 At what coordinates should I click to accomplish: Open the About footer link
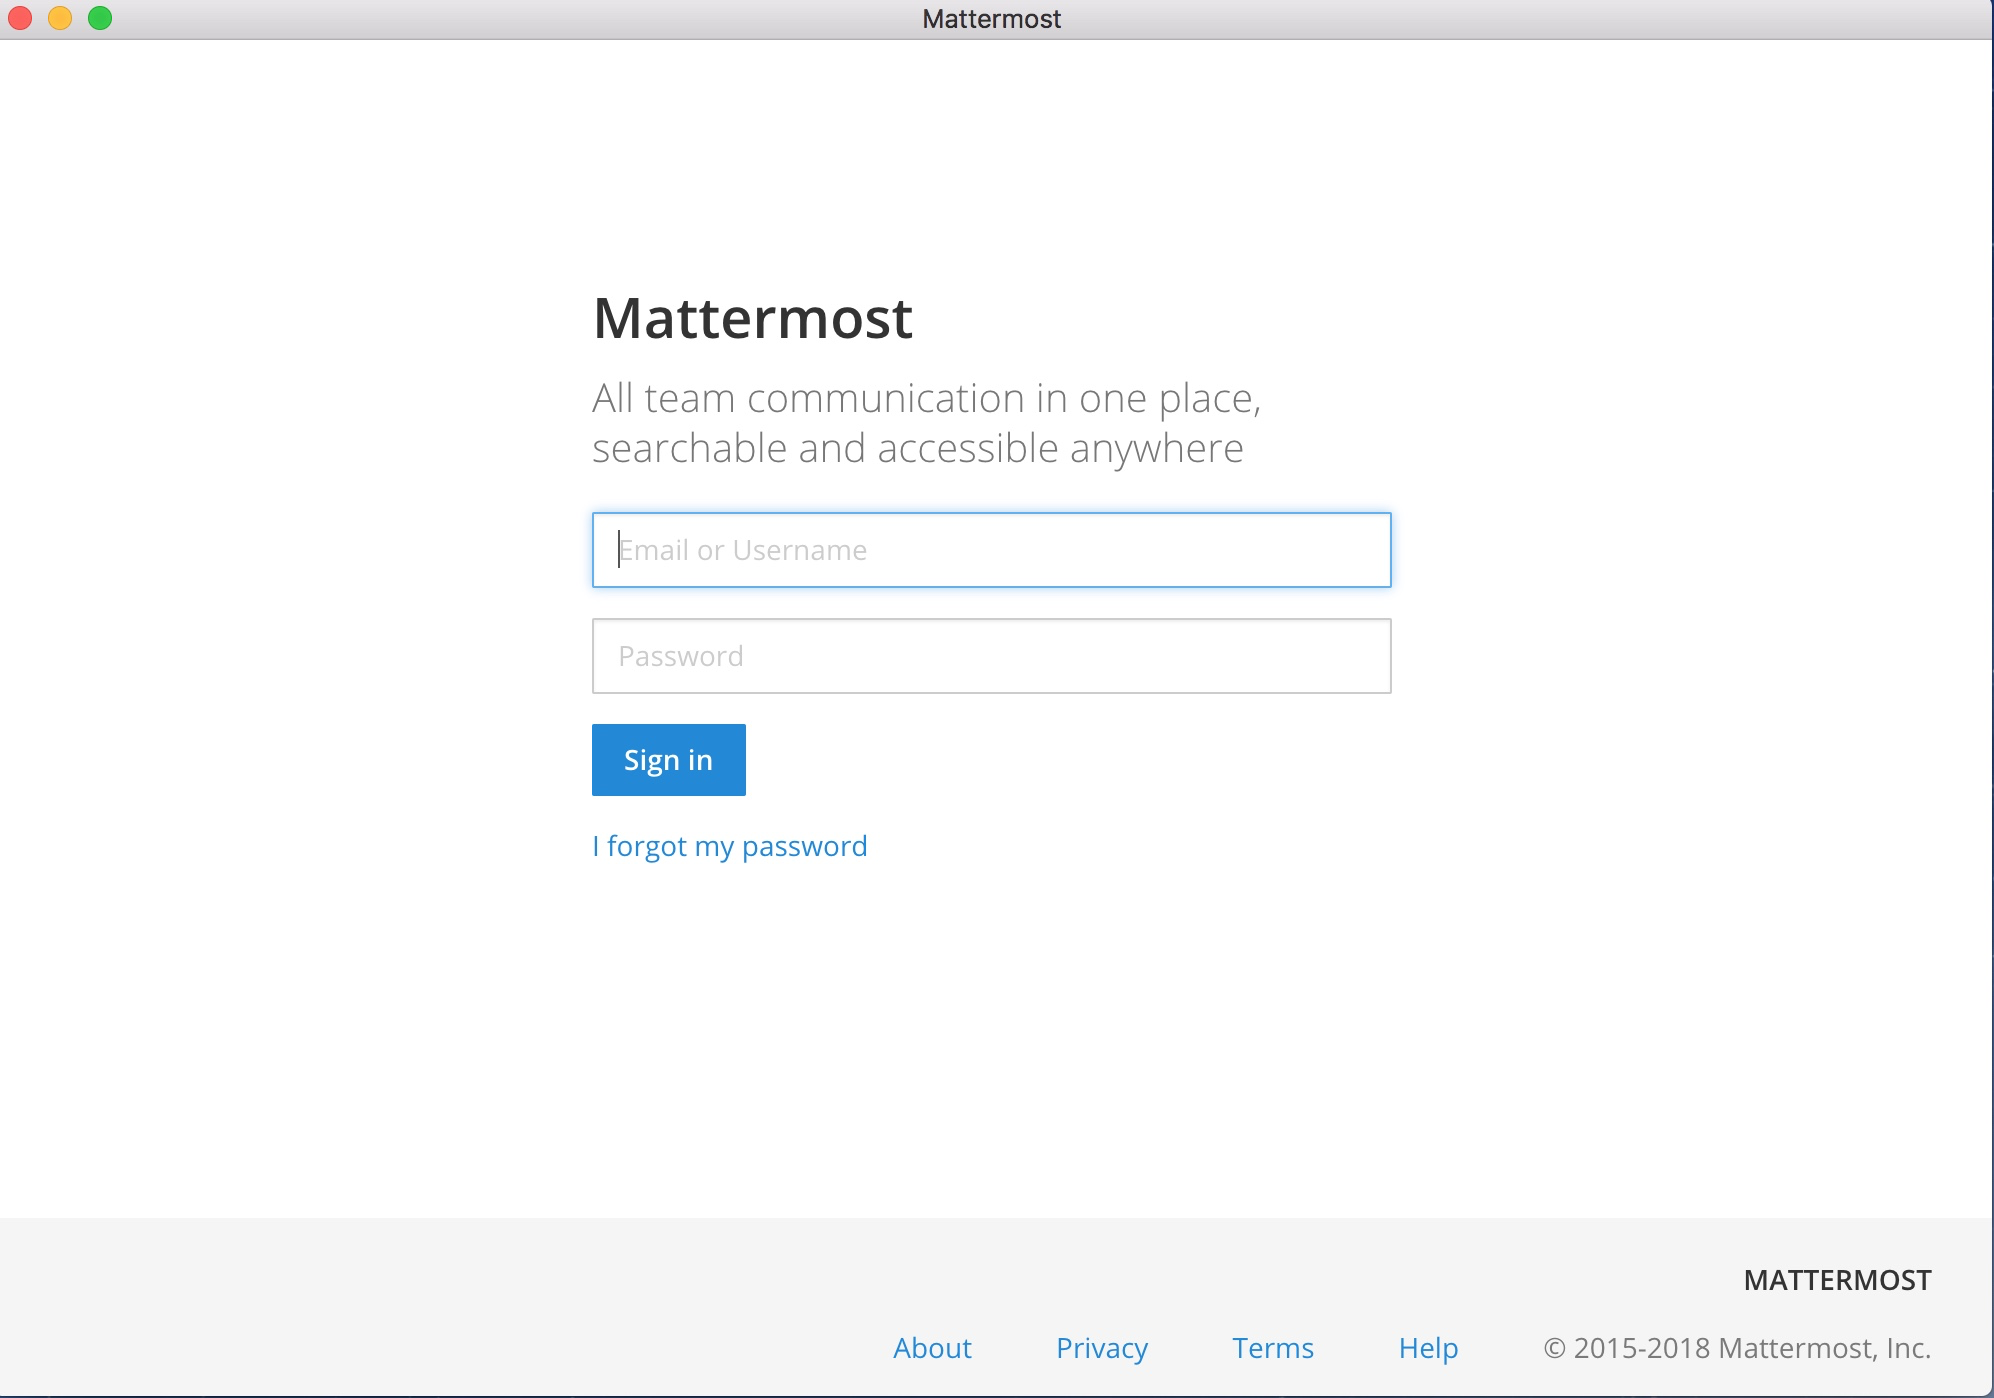tap(932, 1348)
